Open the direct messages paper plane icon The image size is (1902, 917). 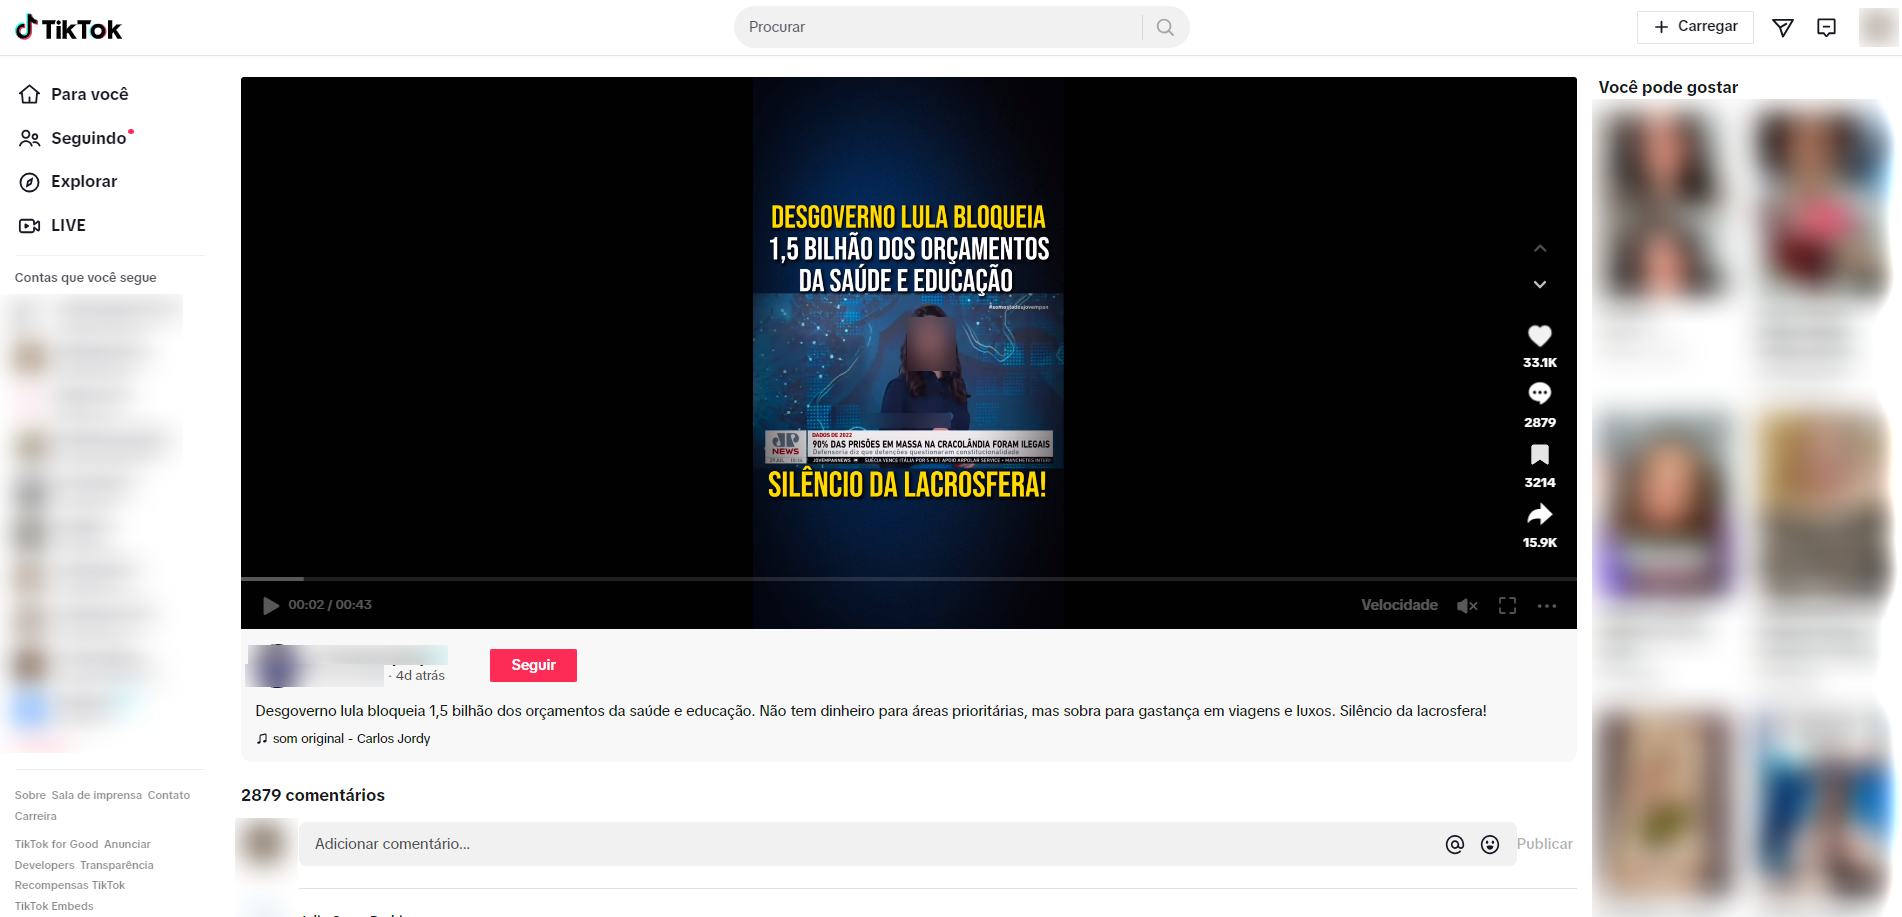tap(1782, 28)
